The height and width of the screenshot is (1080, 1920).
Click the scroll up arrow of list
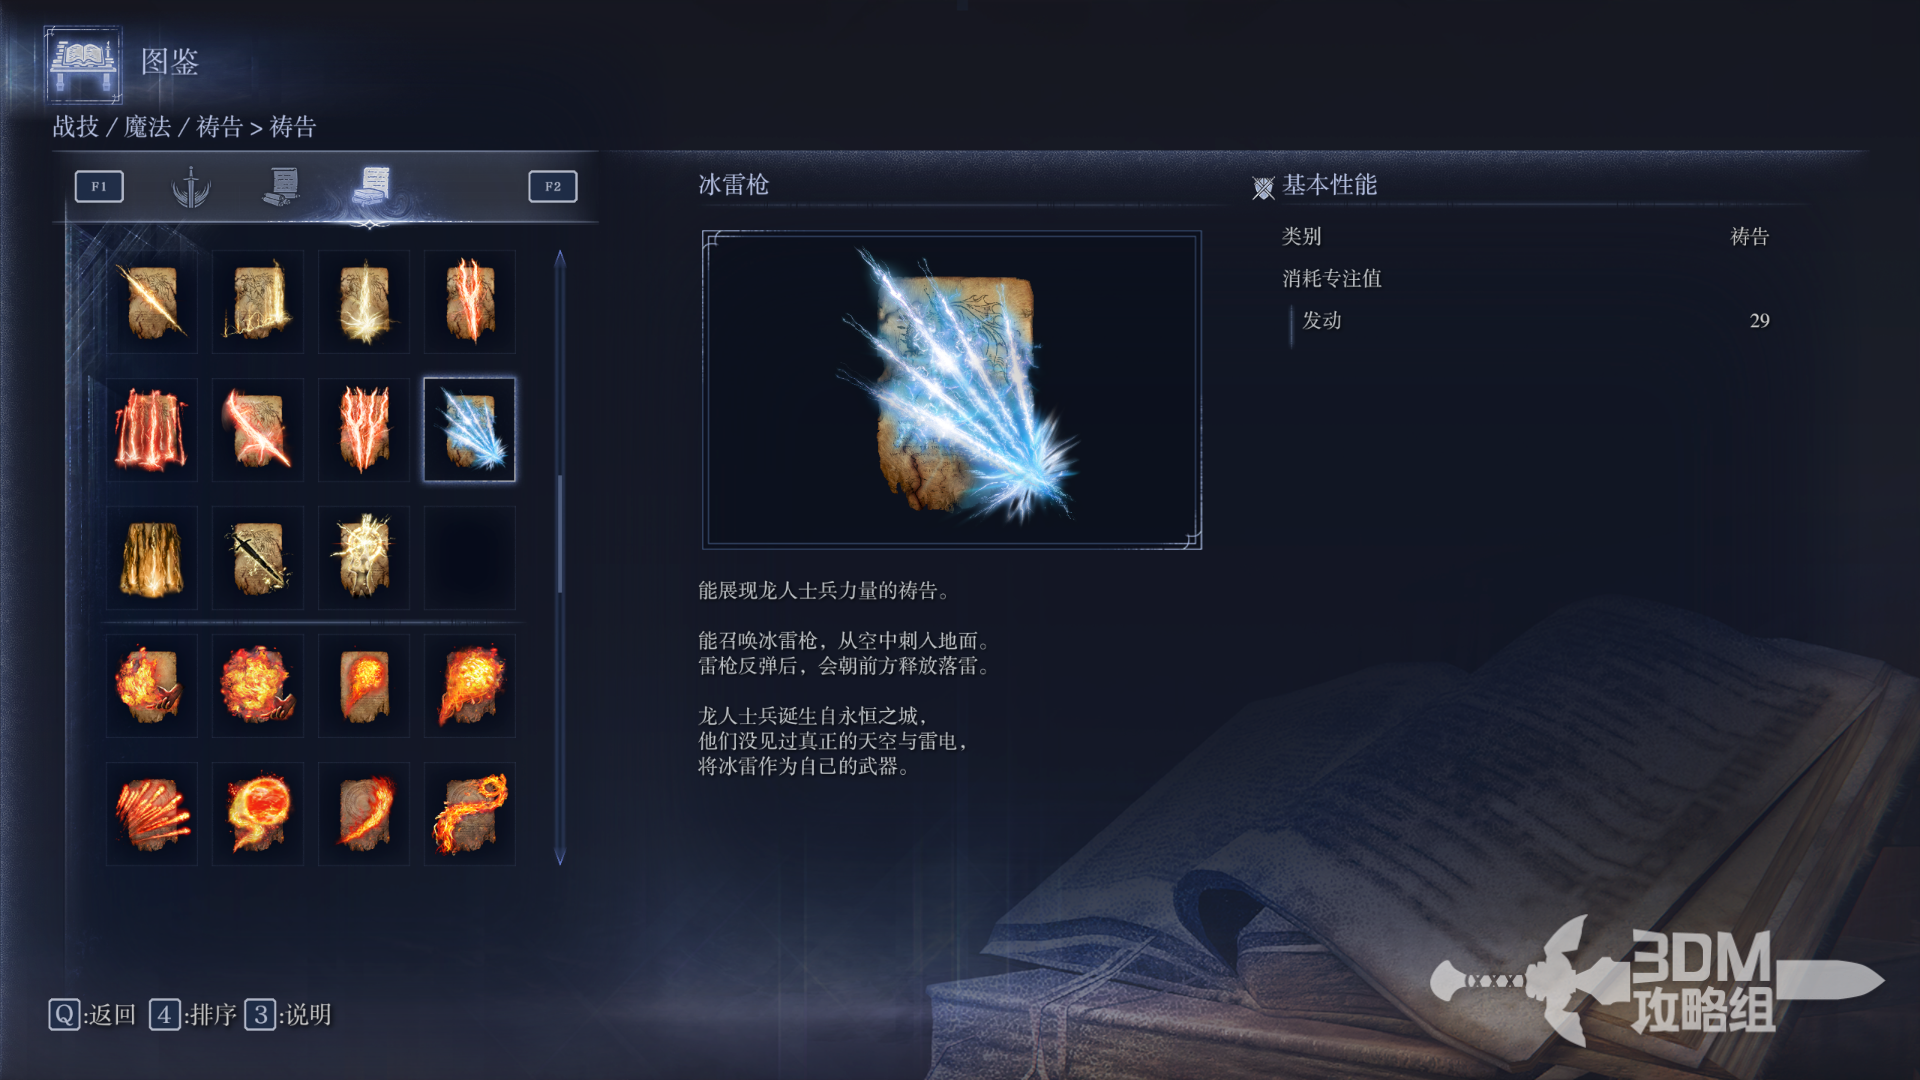(x=560, y=259)
